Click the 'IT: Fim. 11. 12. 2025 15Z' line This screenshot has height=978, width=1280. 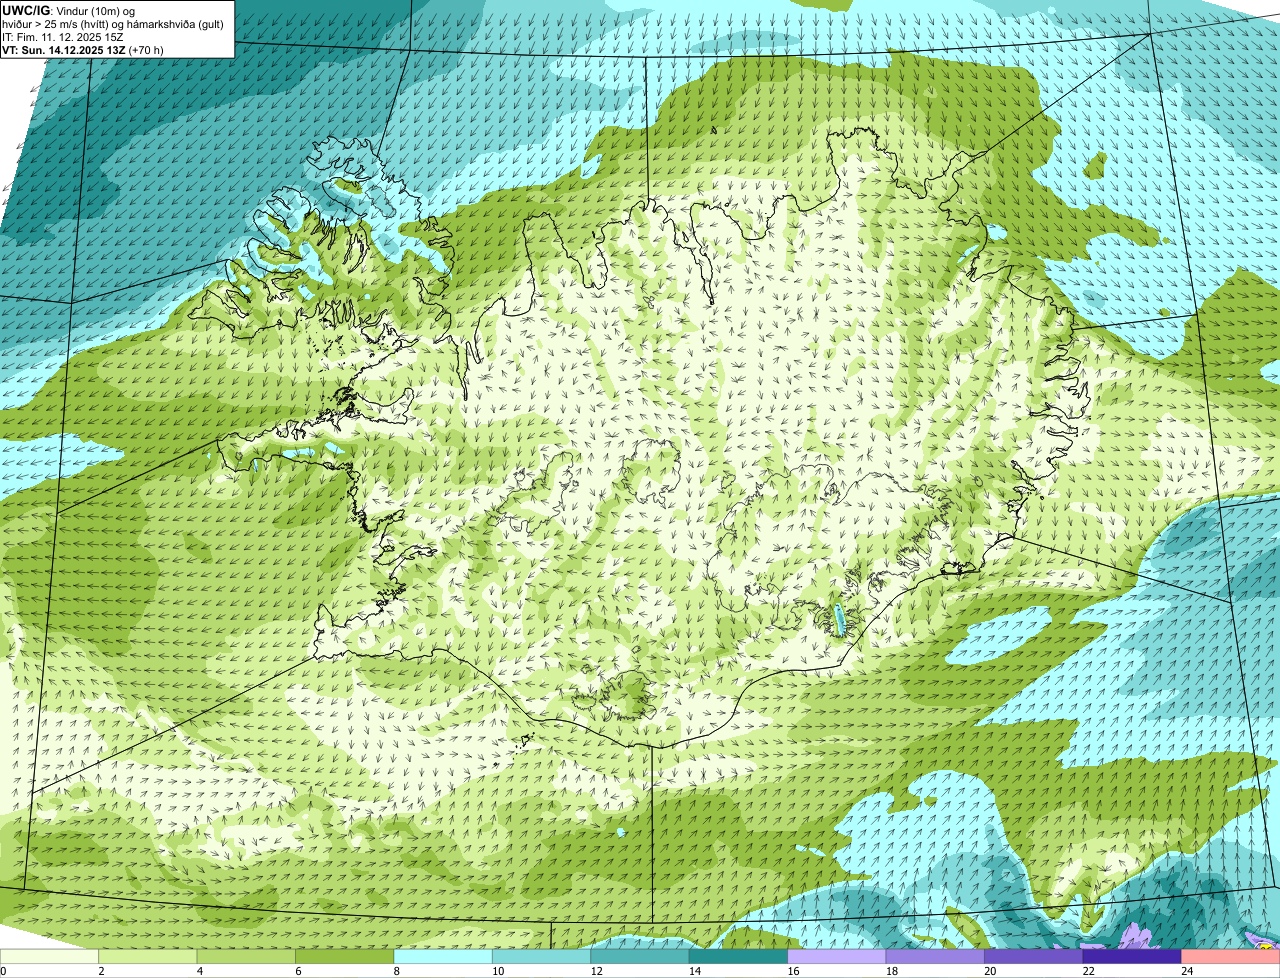pos(63,37)
